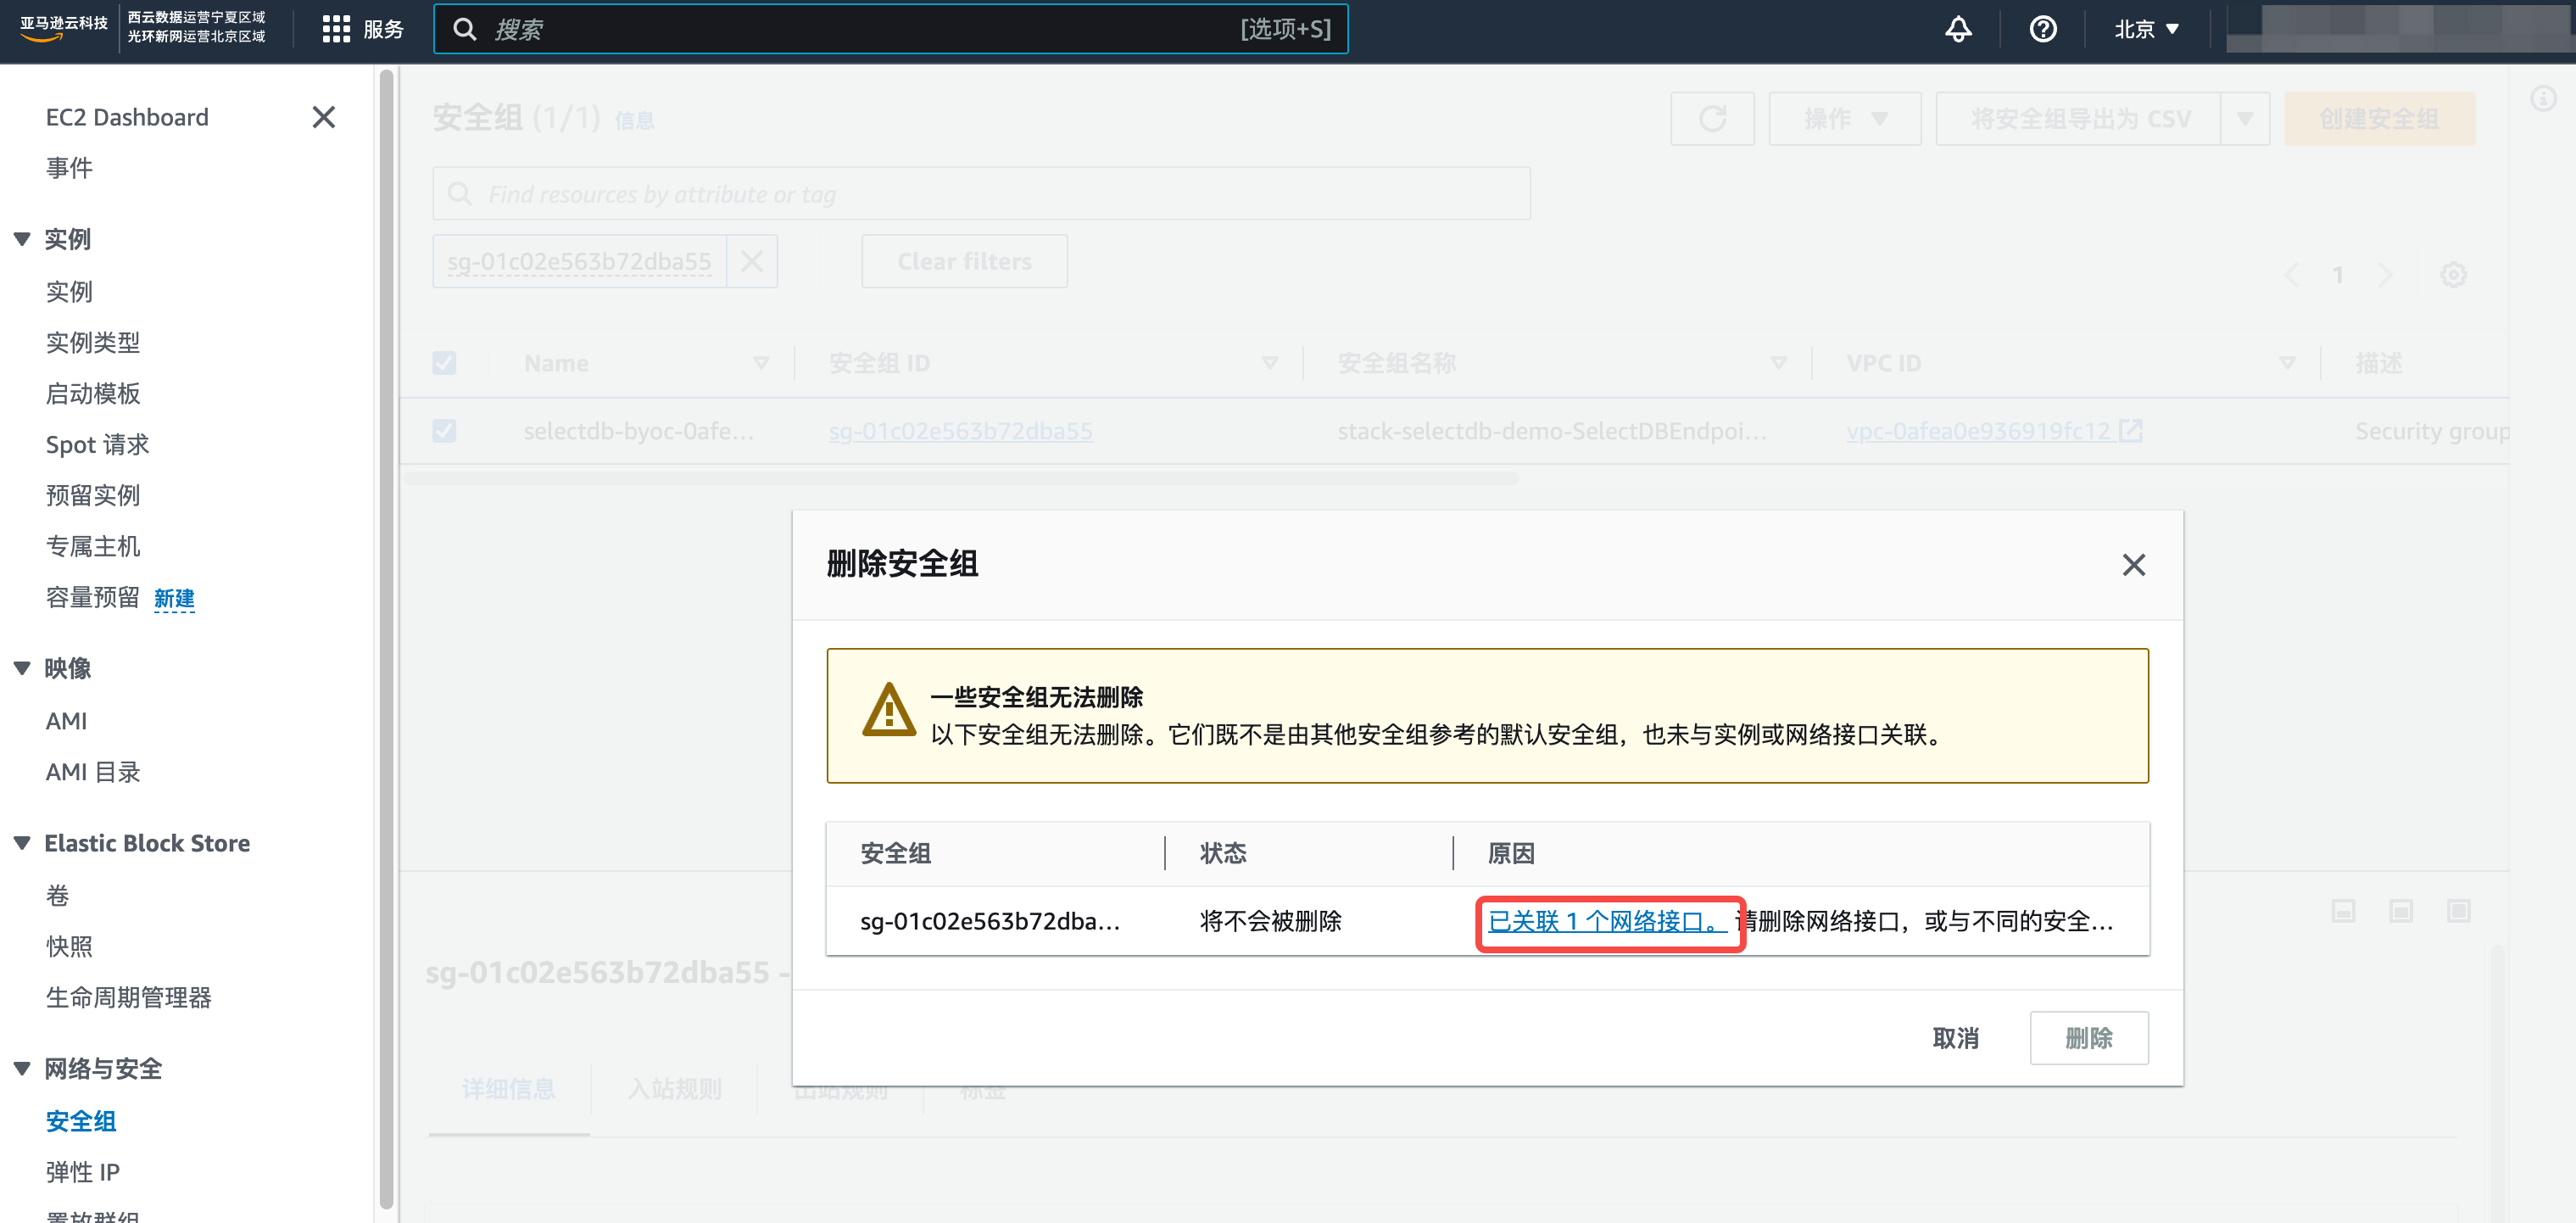The width and height of the screenshot is (2576, 1223).
Task: Open 事件 in sidebar
Action: coord(69,168)
